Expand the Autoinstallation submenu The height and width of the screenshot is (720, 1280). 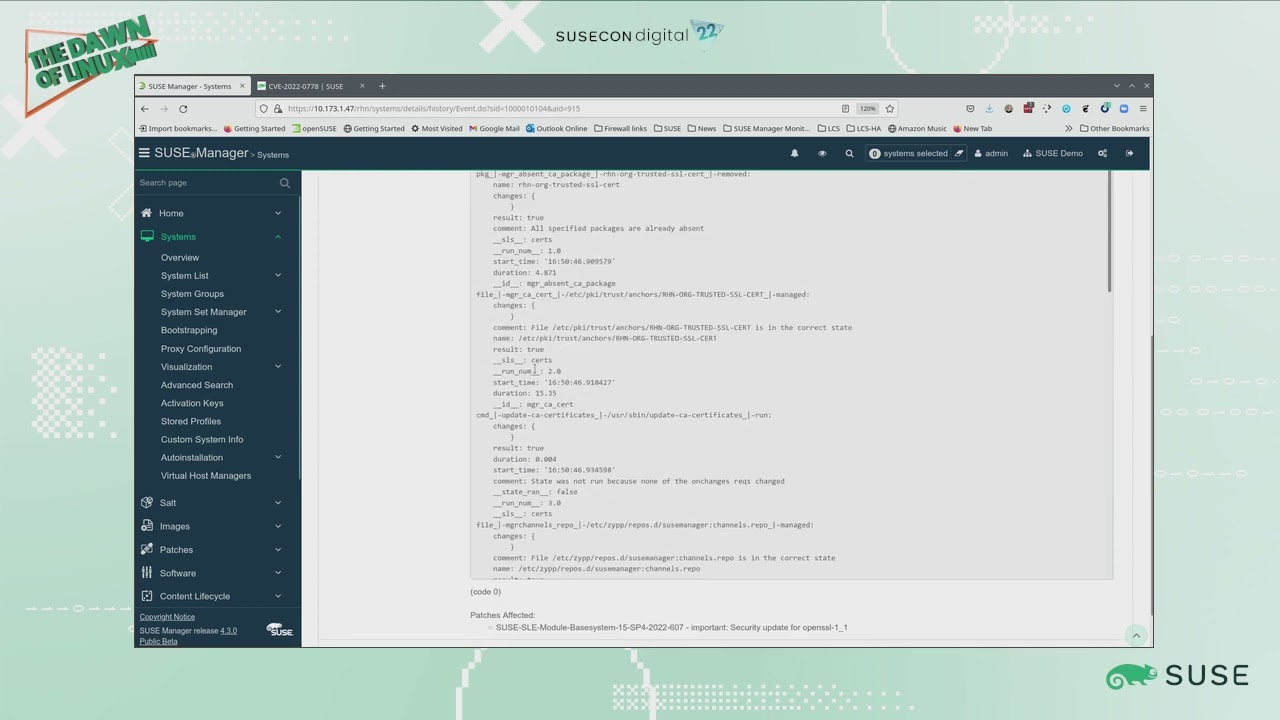(x=278, y=457)
